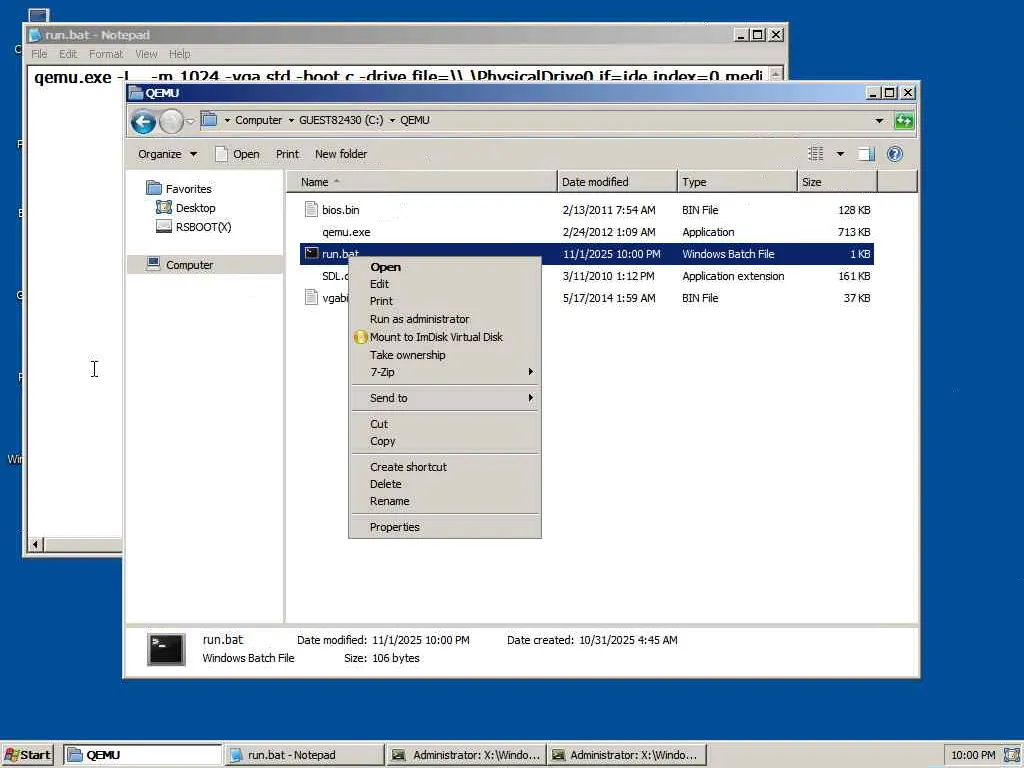Screen dimensions: 1024x768
Task: Choose Open in the context menu
Action: click(x=445, y=266)
